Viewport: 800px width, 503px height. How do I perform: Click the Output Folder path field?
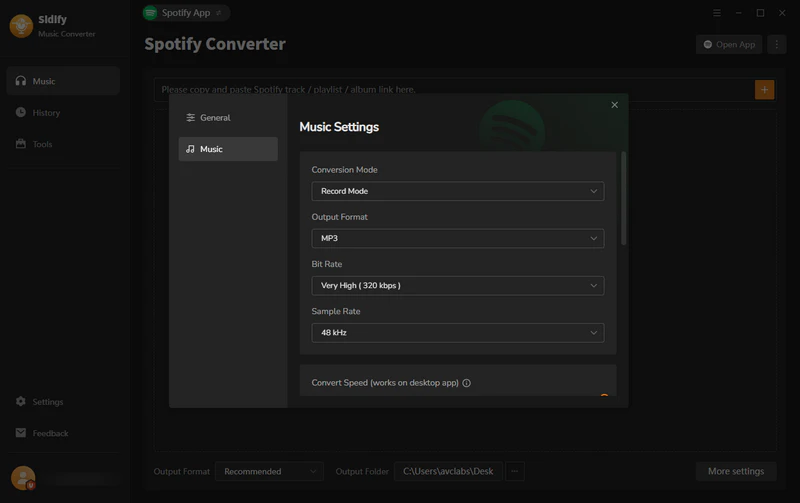point(448,471)
